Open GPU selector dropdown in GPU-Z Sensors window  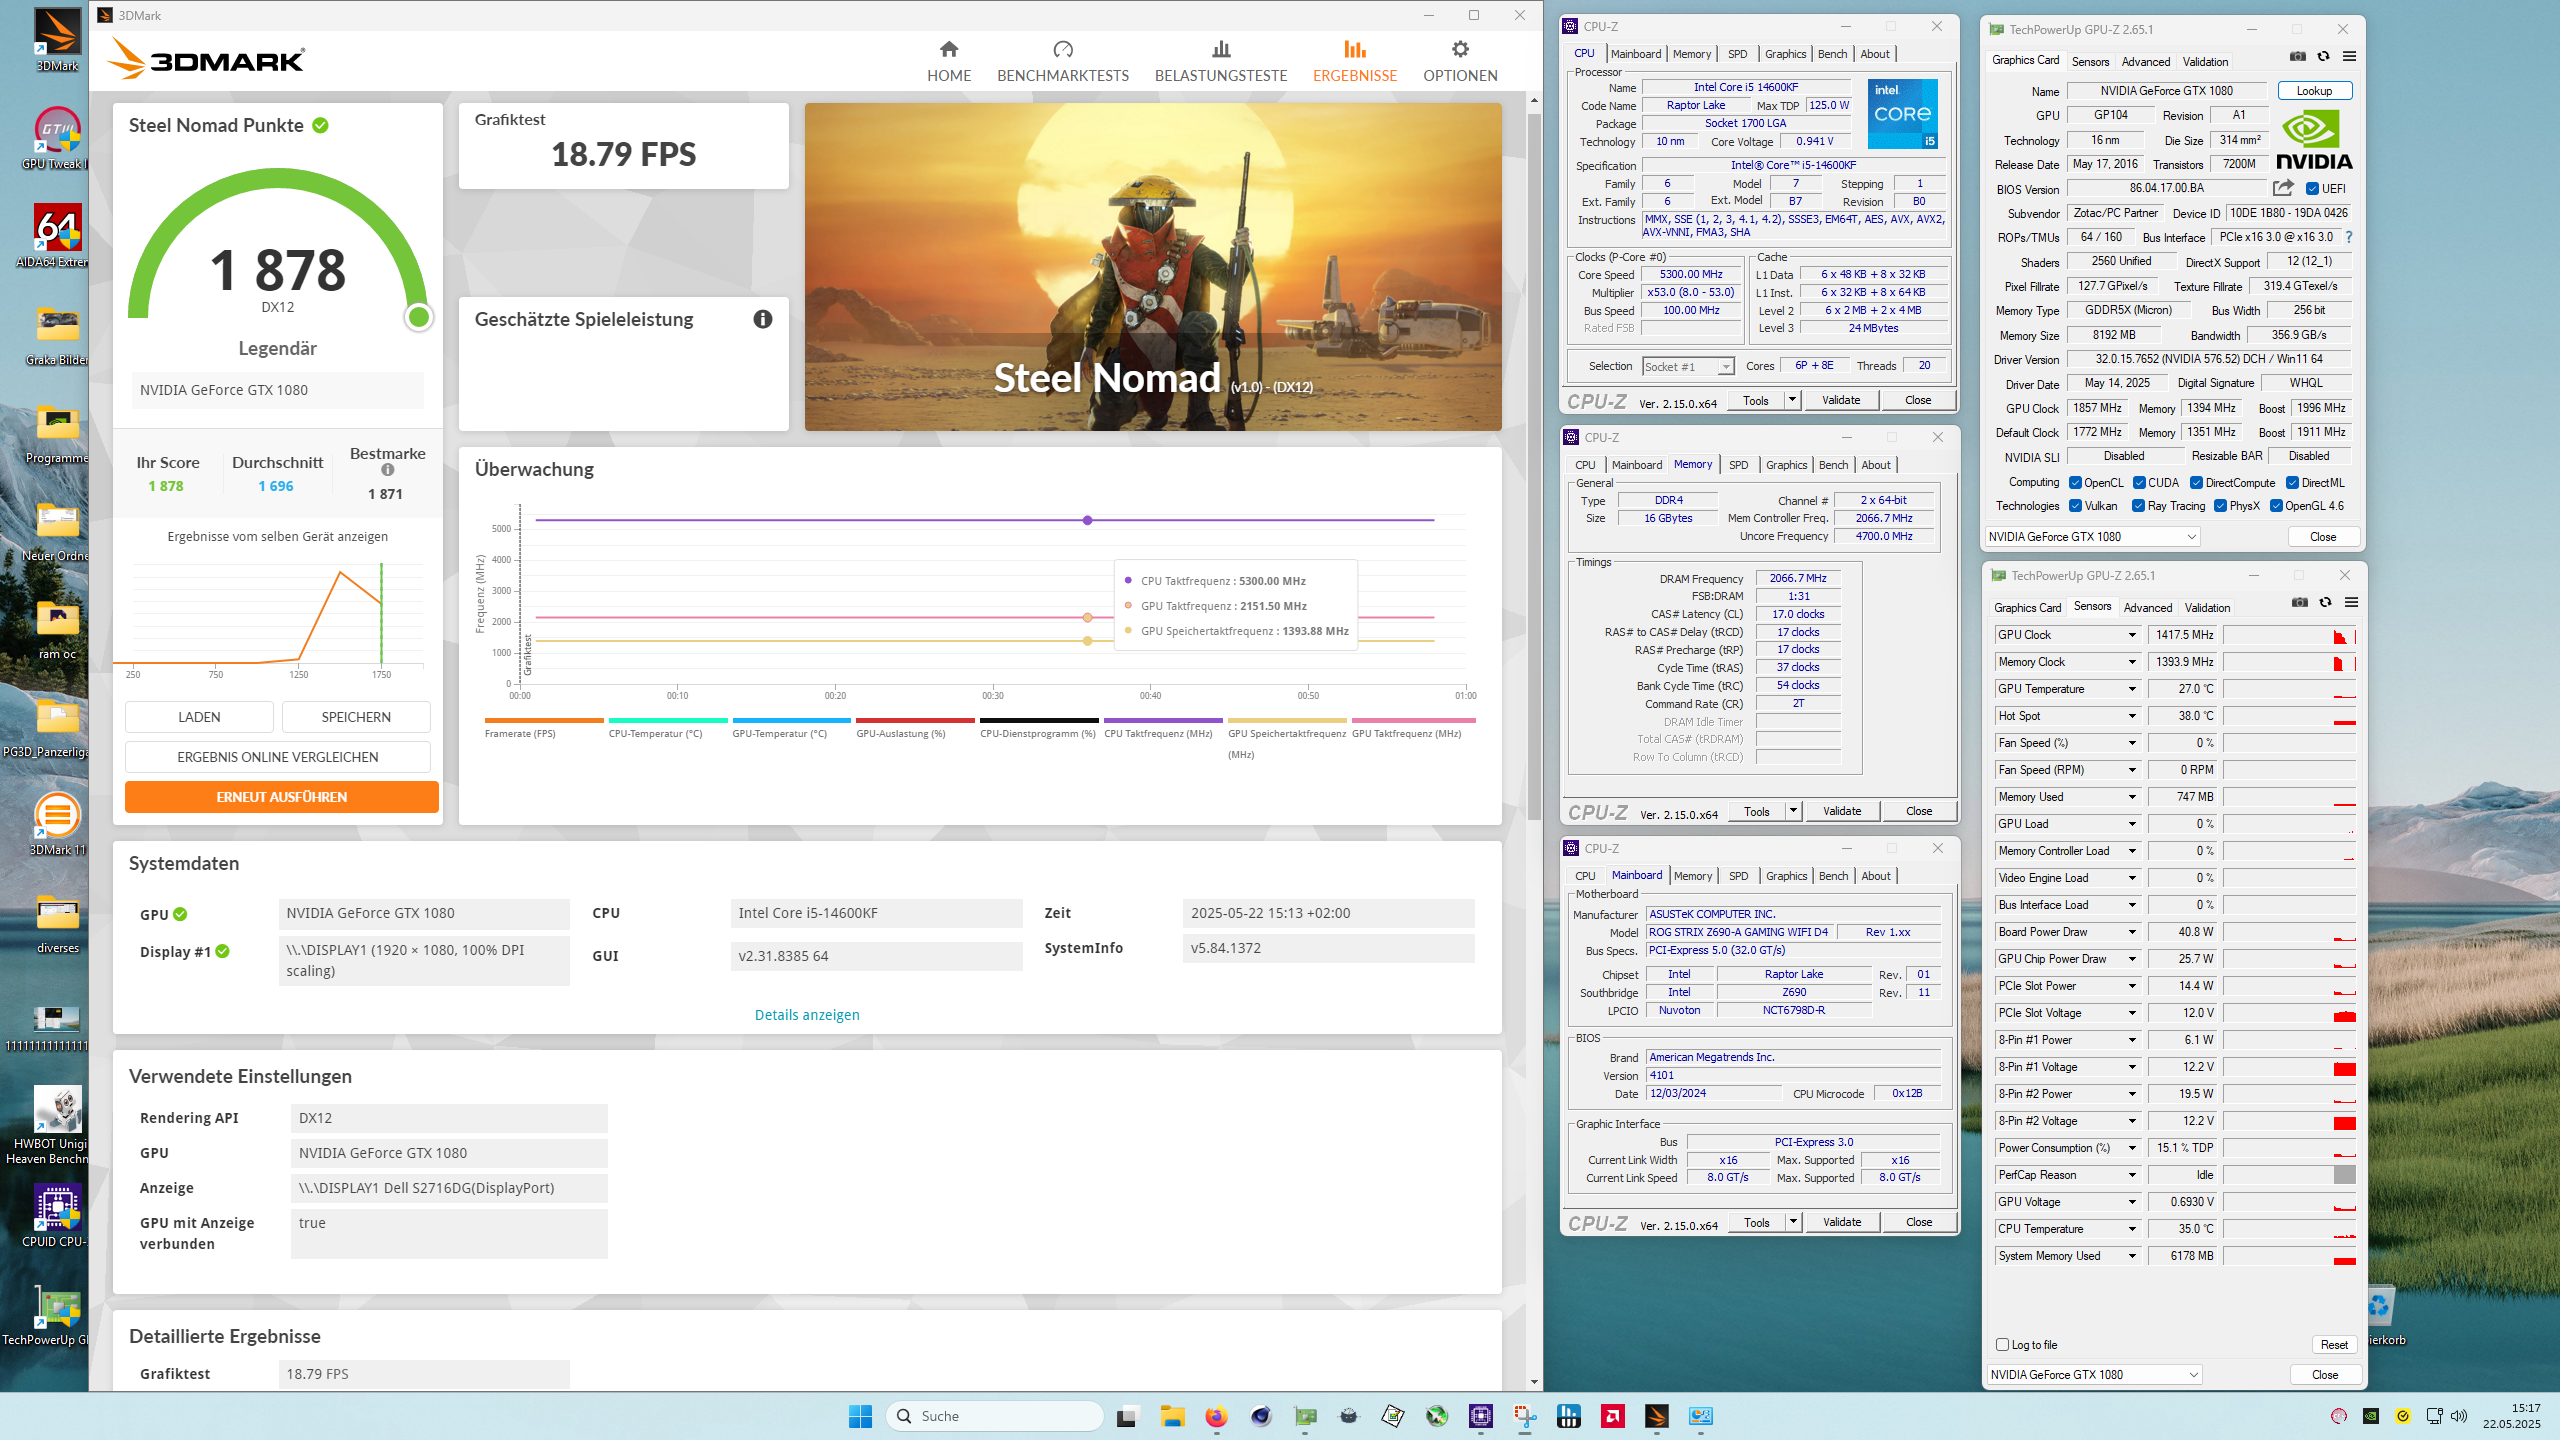[2094, 1375]
